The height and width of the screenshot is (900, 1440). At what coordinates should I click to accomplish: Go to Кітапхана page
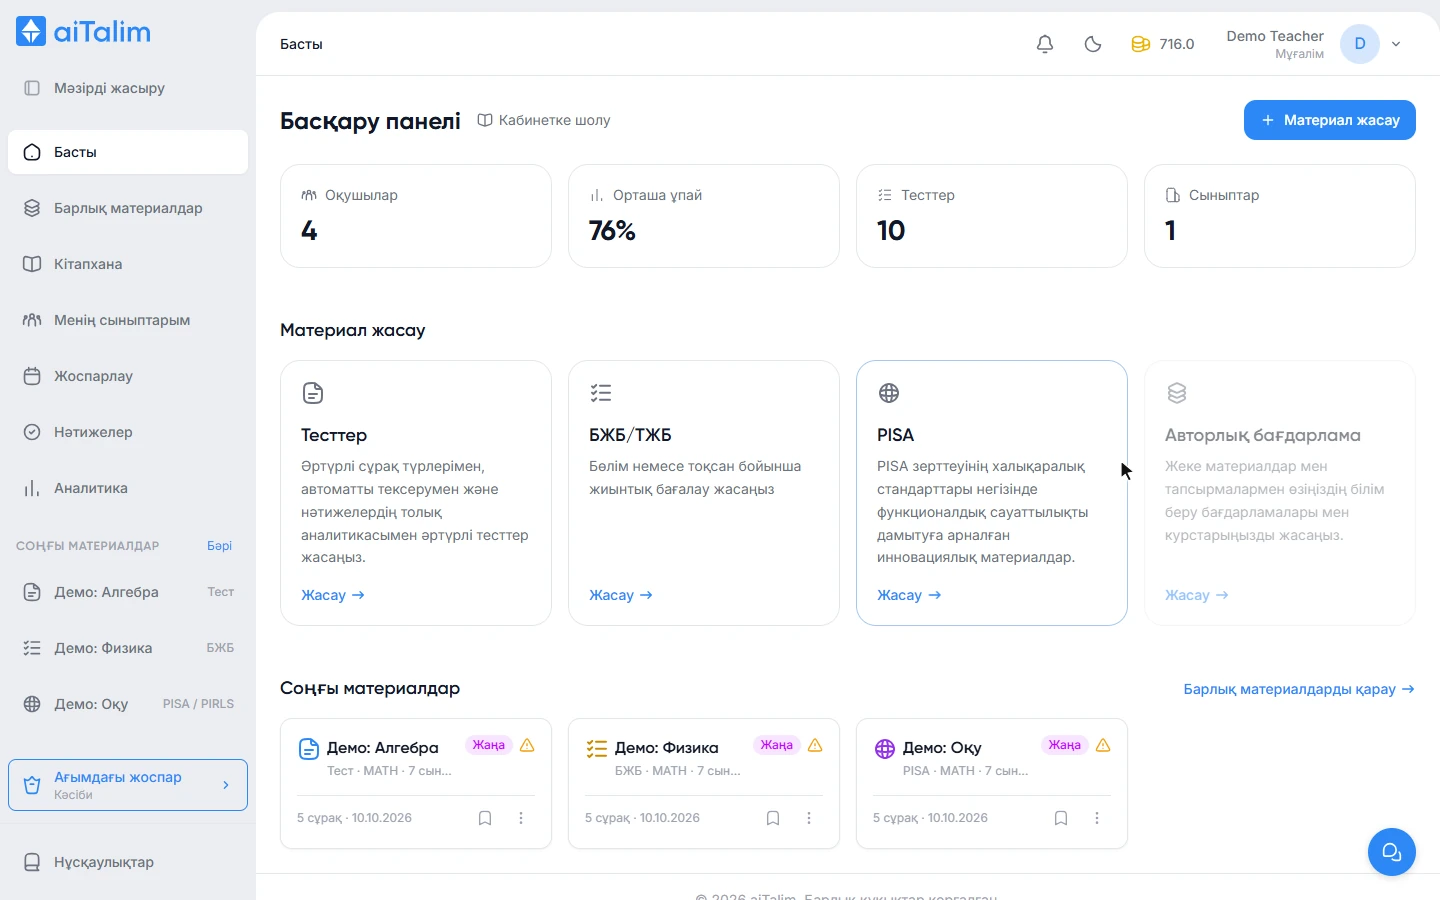click(128, 264)
